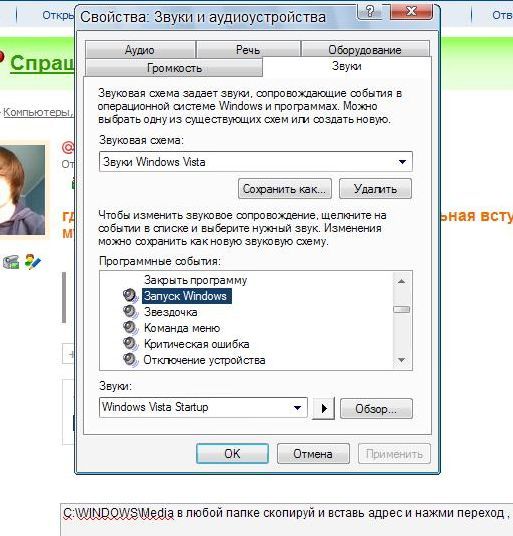Click the Сохранить как... button
This screenshot has width=513, height=536.
click(284, 189)
